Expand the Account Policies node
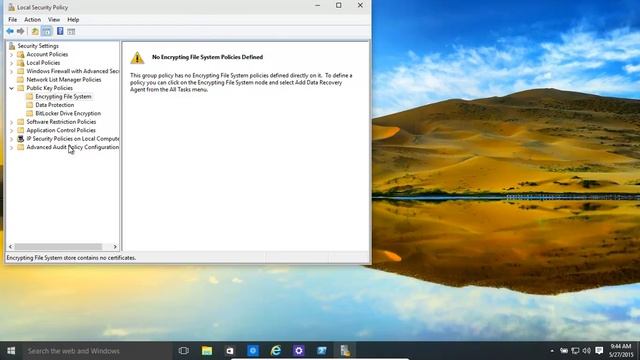The height and width of the screenshot is (360, 640). [x=11, y=54]
